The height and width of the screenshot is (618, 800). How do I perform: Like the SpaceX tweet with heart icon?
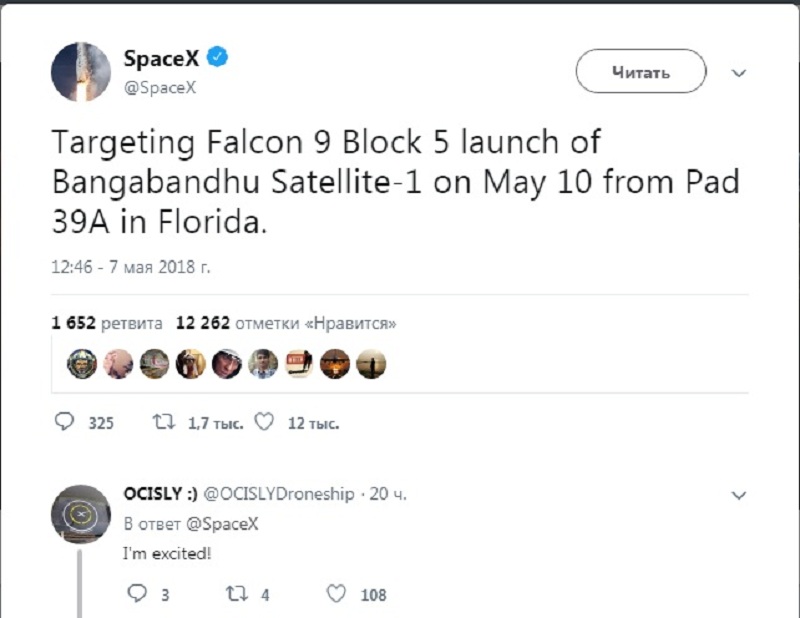pos(264,422)
